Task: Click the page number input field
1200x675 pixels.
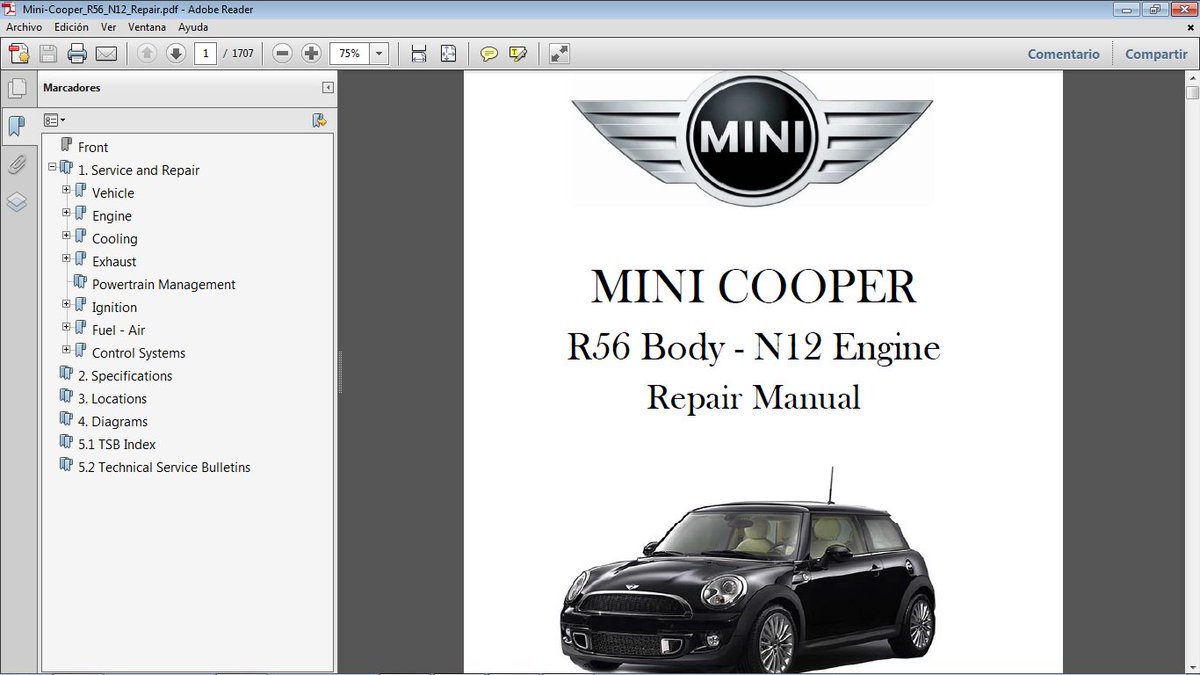Action: tap(206, 54)
